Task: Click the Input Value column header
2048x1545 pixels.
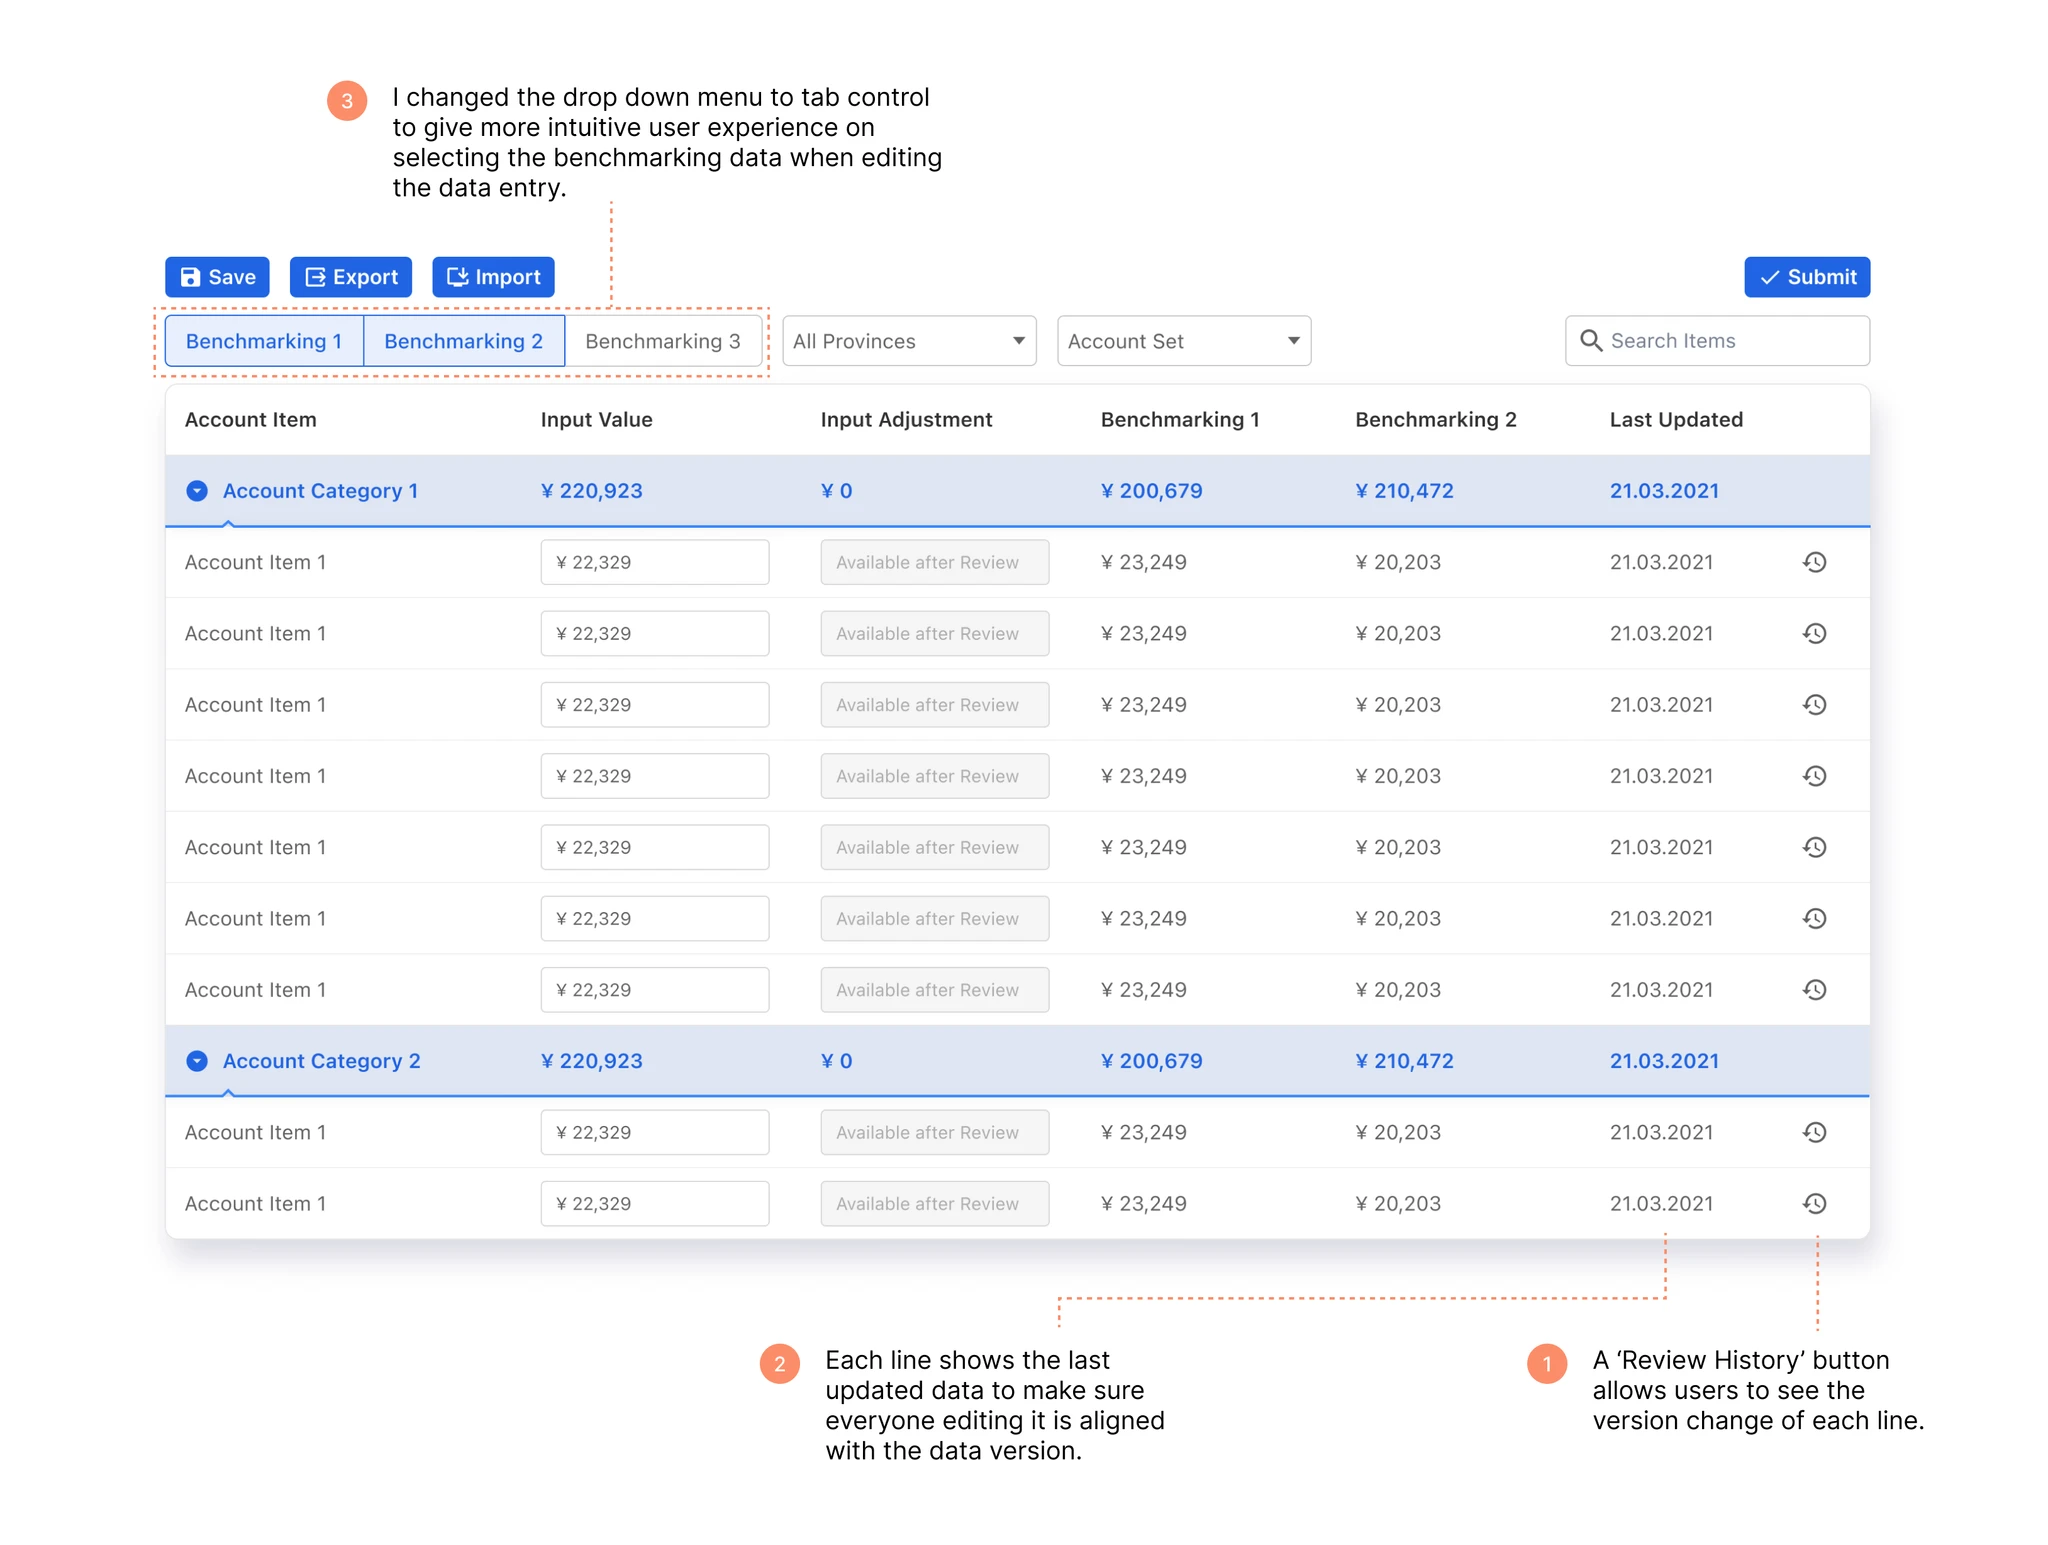Action: tap(597, 420)
